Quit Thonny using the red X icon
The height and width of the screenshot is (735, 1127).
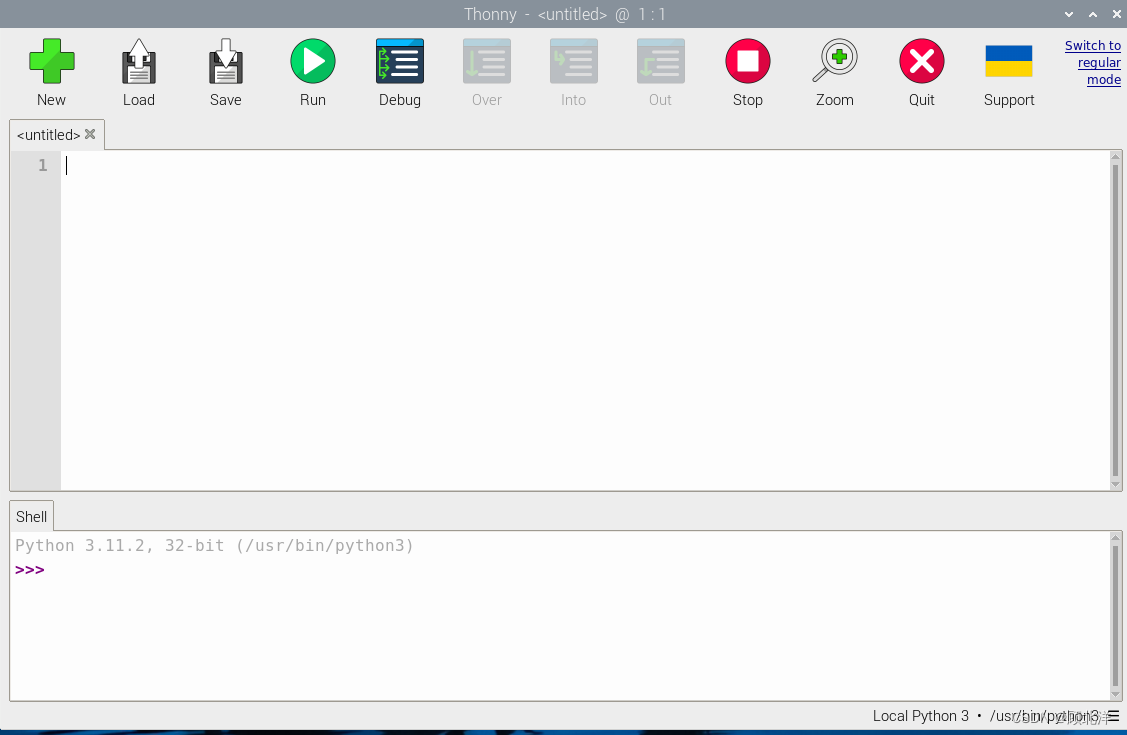point(921,62)
